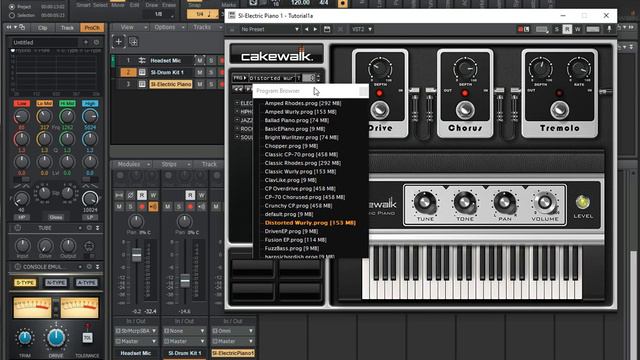Select Chopper.prog in Program Browser
Image resolution: width=640 pixels, height=360 pixels.
tap(291, 146)
